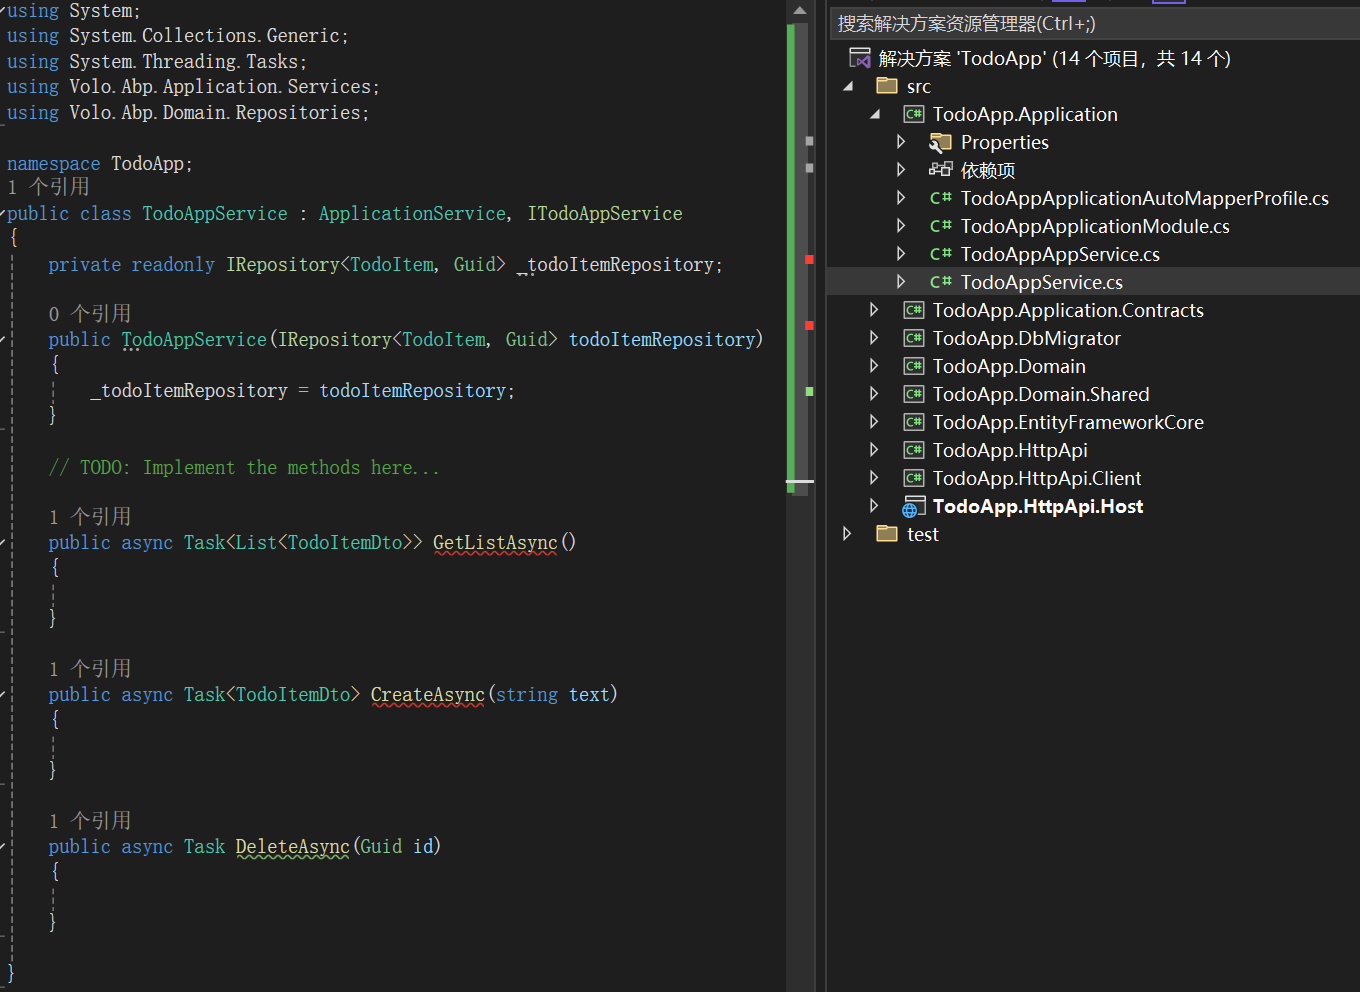Click TodoApp.EntityFrameworkCore project icon

point(914,422)
